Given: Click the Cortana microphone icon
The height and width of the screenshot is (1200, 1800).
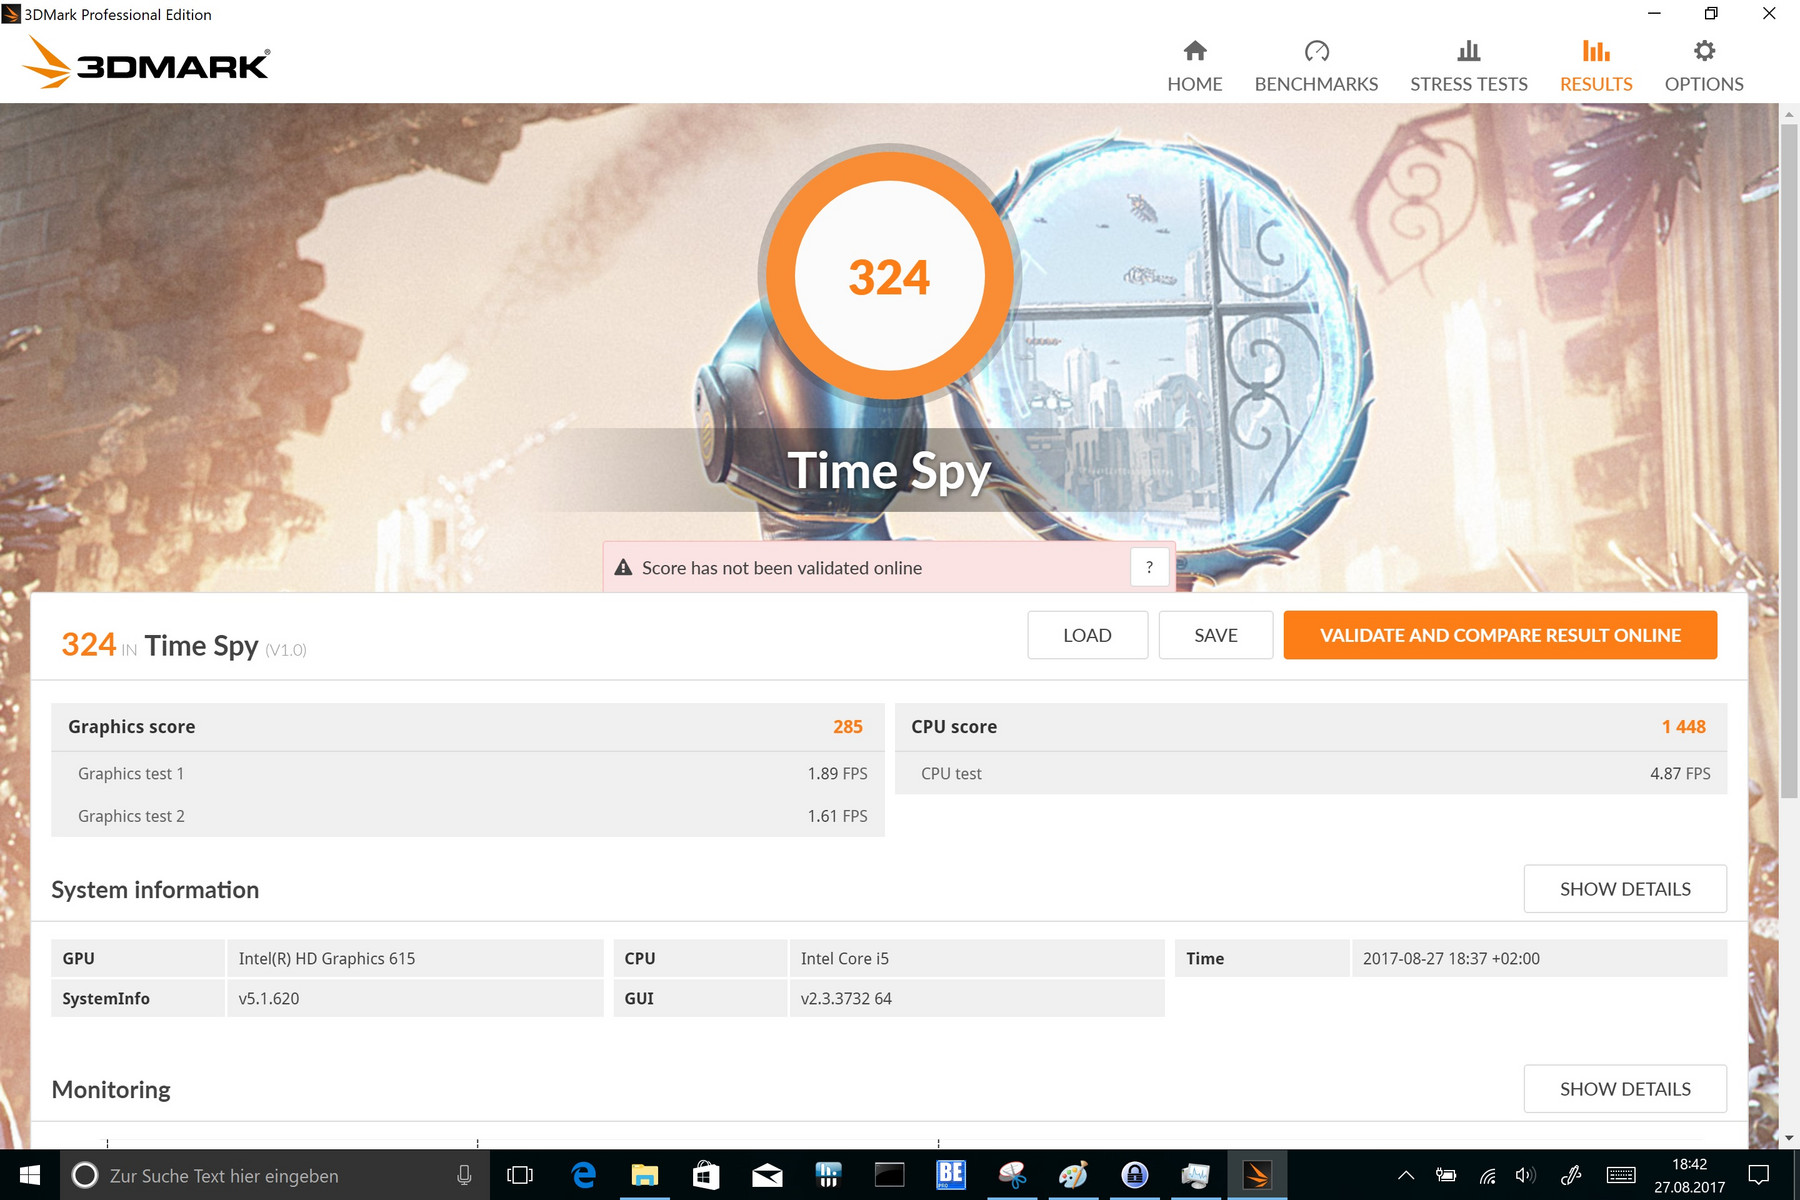Looking at the screenshot, I should [464, 1175].
